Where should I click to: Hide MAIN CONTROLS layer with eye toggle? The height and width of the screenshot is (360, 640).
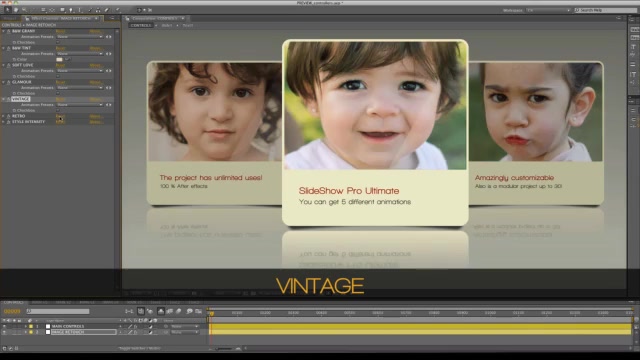pyautogui.click(x=4, y=327)
